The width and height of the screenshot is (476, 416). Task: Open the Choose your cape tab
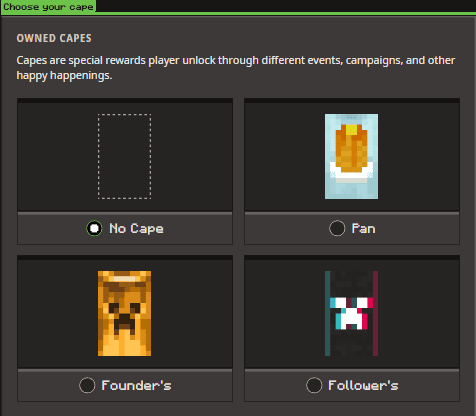48,7
